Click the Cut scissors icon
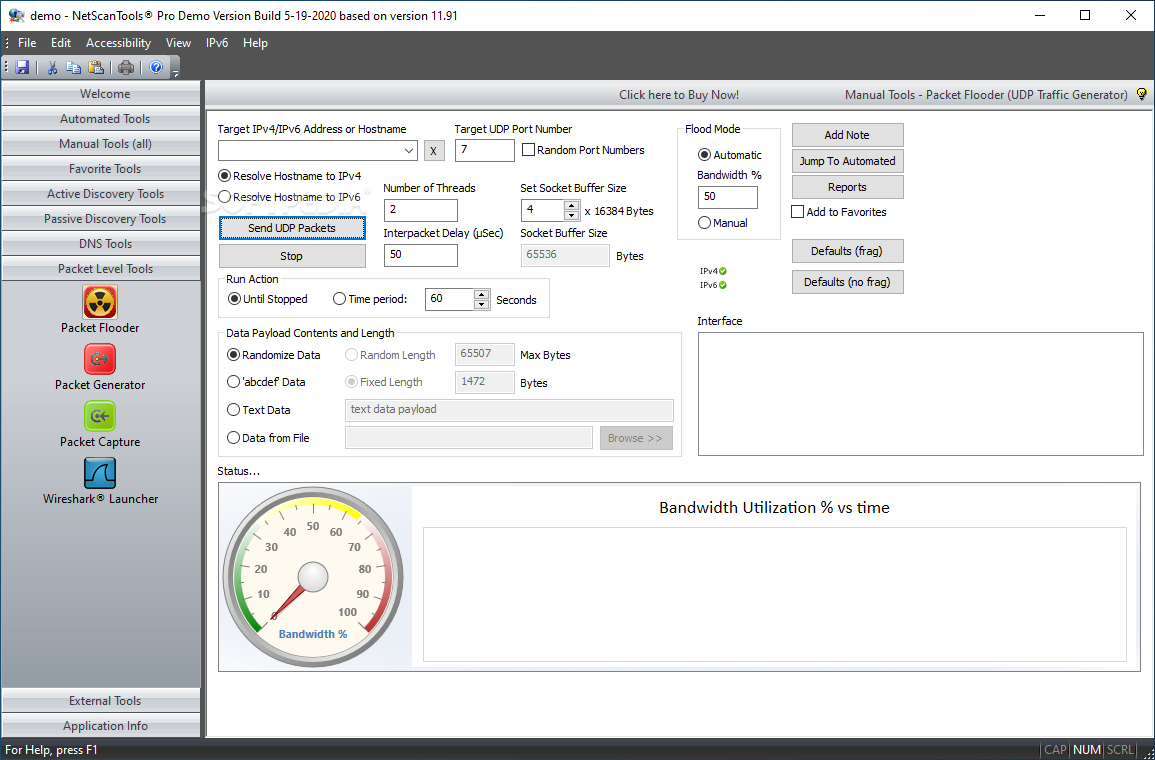Image resolution: width=1155 pixels, height=760 pixels. pyautogui.click(x=52, y=67)
